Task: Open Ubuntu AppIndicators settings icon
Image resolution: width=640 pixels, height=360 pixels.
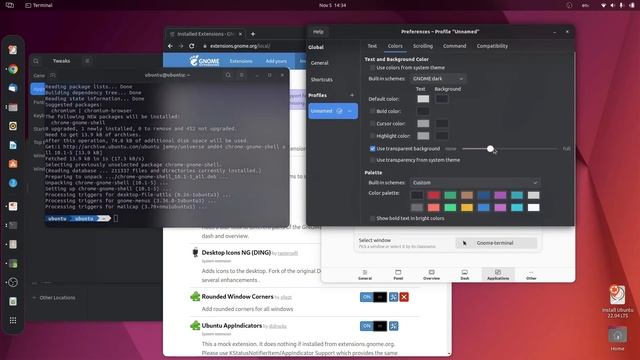Action: 393,326
